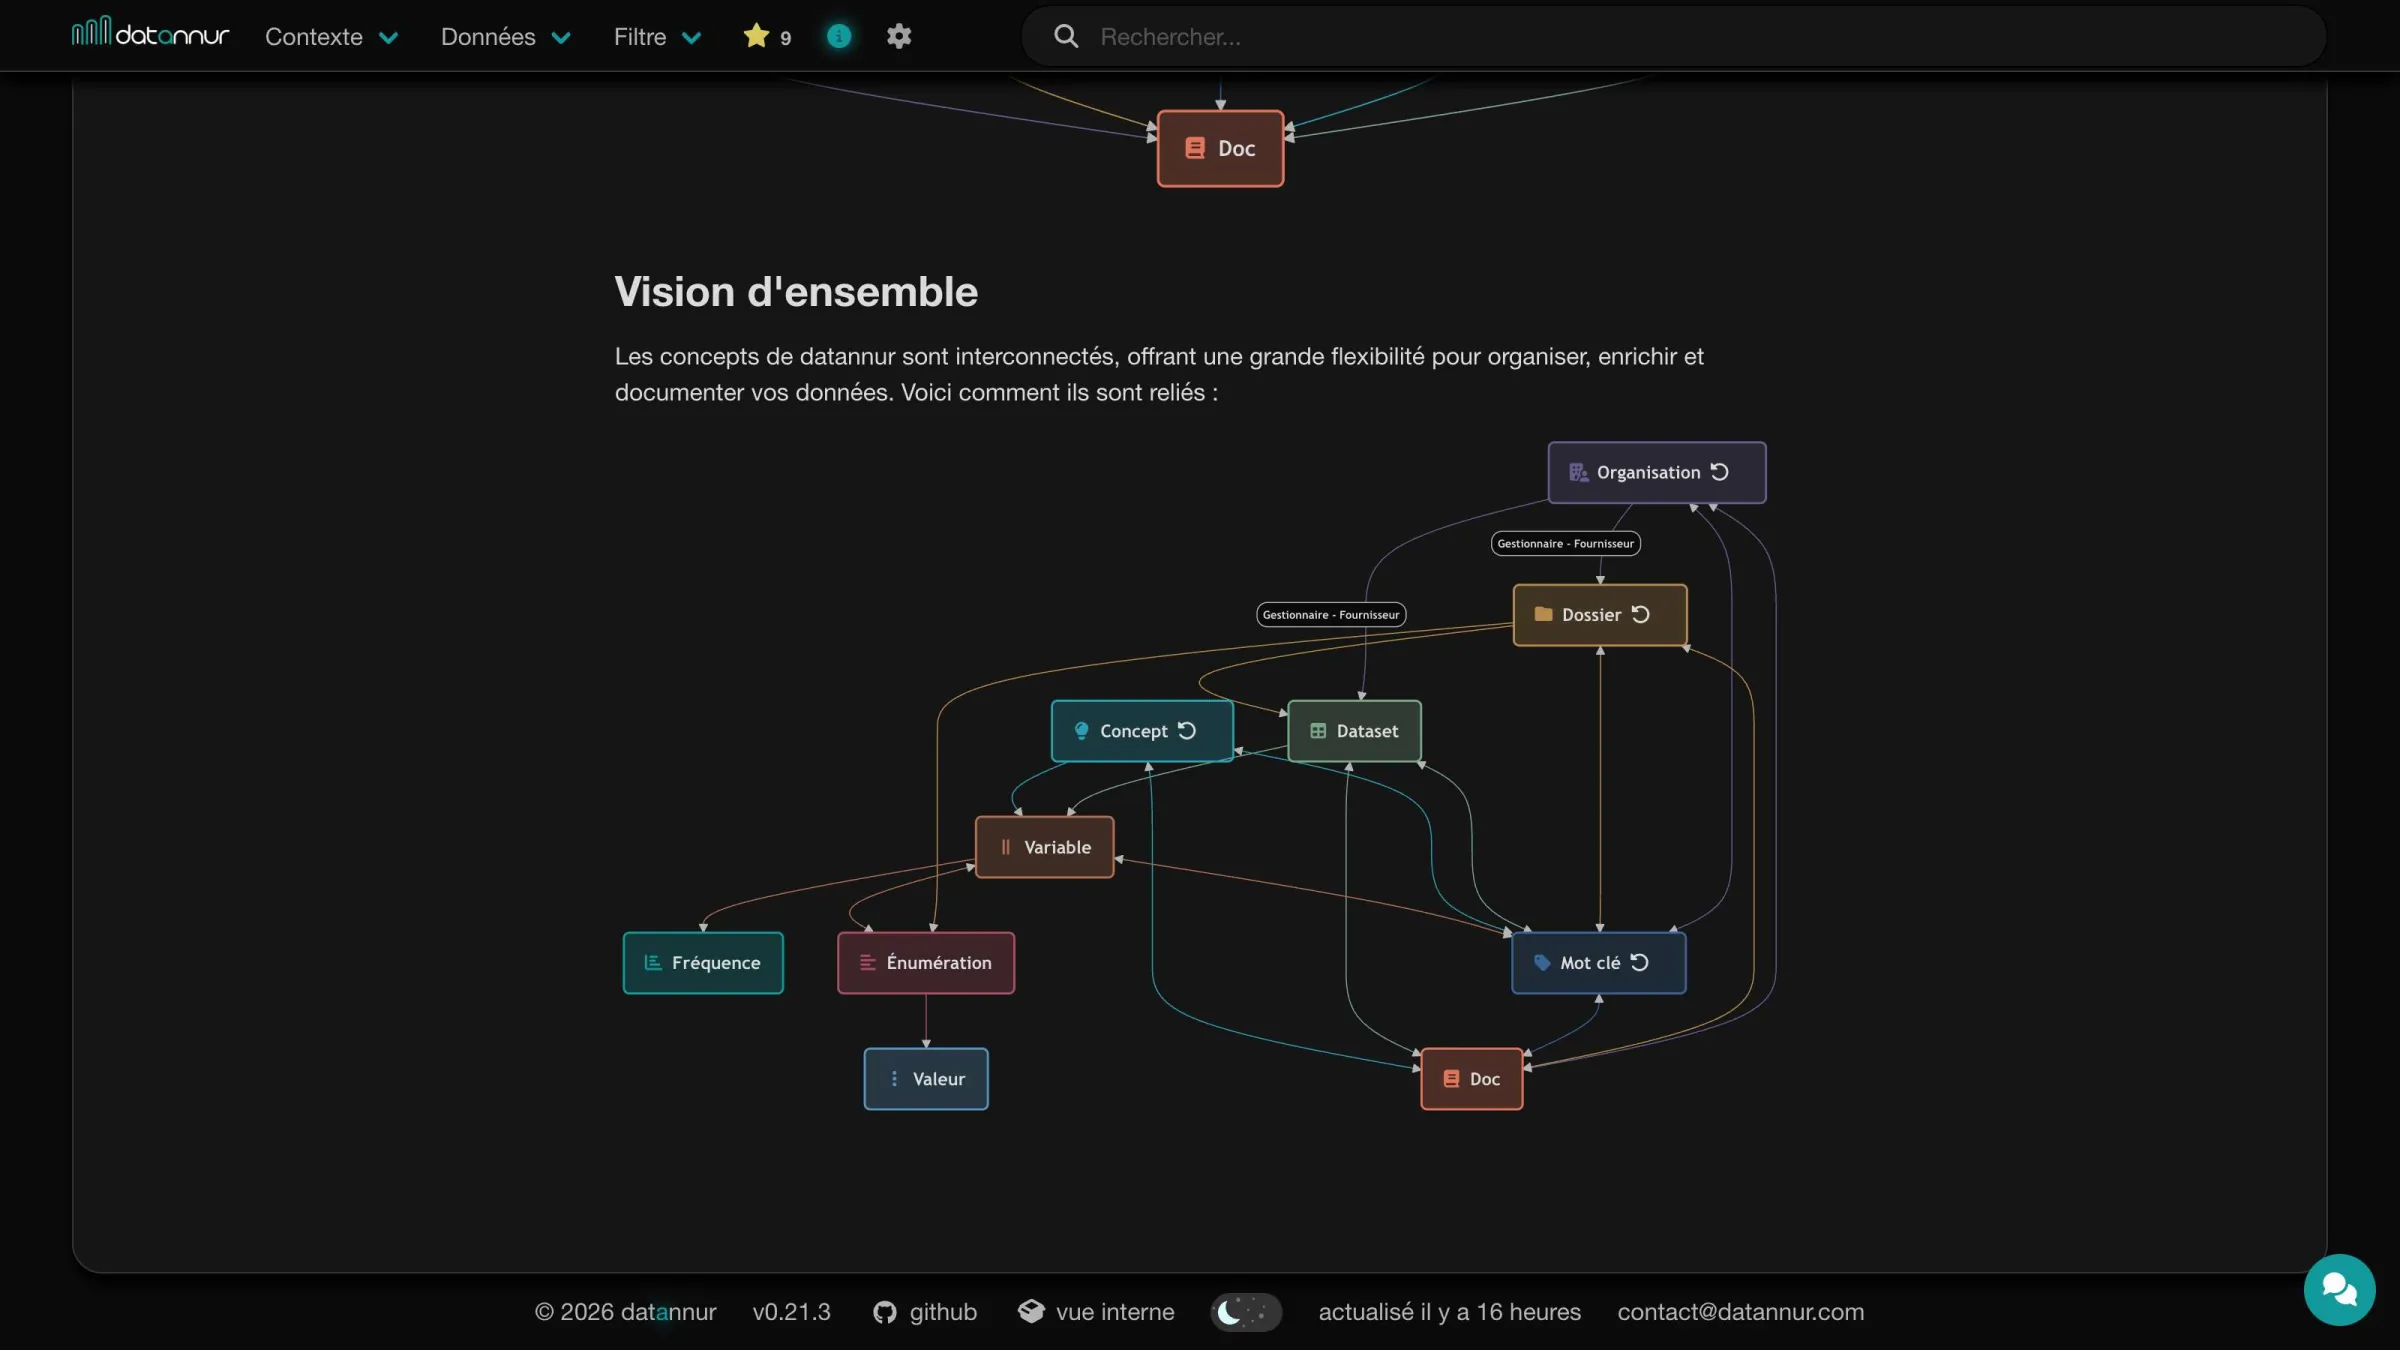Click the bottom Doc node
The width and height of the screenshot is (2400, 1350).
(x=1472, y=1079)
